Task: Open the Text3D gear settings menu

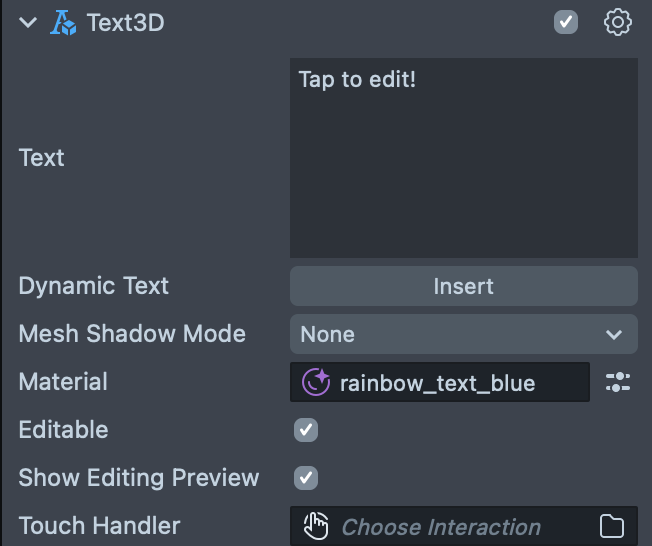Action: pyautogui.click(x=618, y=22)
